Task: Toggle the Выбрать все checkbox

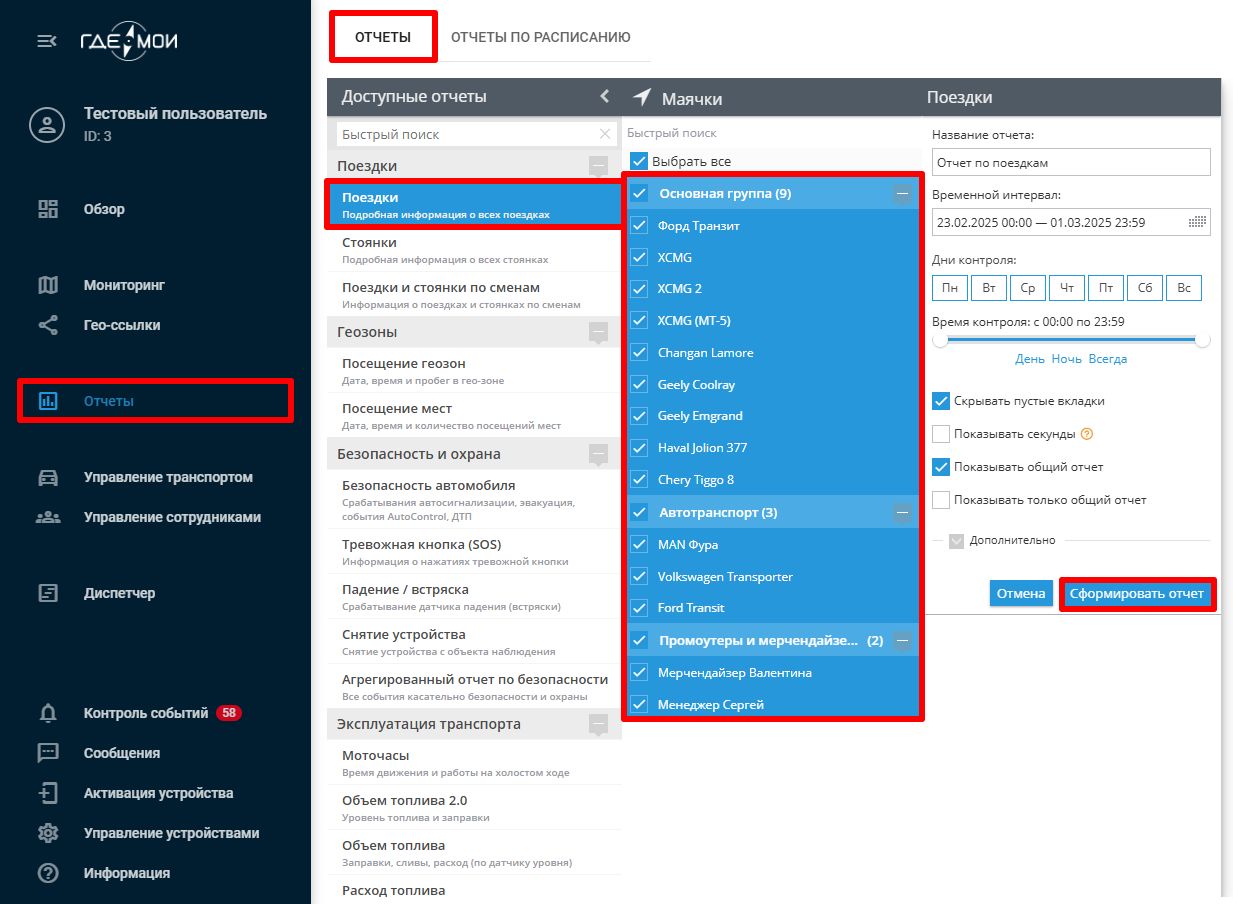Action: [x=640, y=161]
